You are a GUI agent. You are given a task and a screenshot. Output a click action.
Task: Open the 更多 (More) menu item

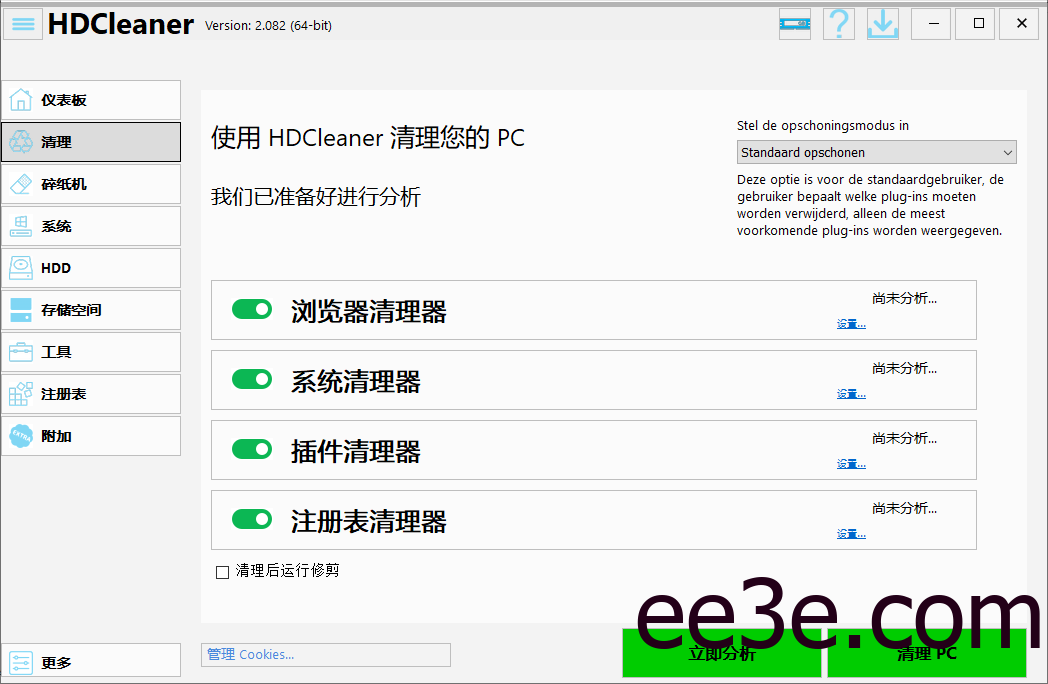click(90, 660)
